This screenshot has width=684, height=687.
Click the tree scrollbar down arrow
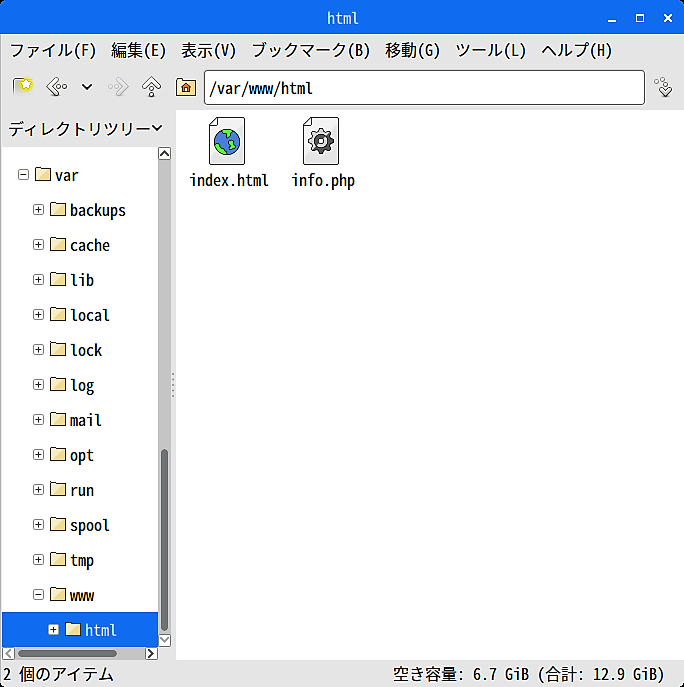click(164, 640)
